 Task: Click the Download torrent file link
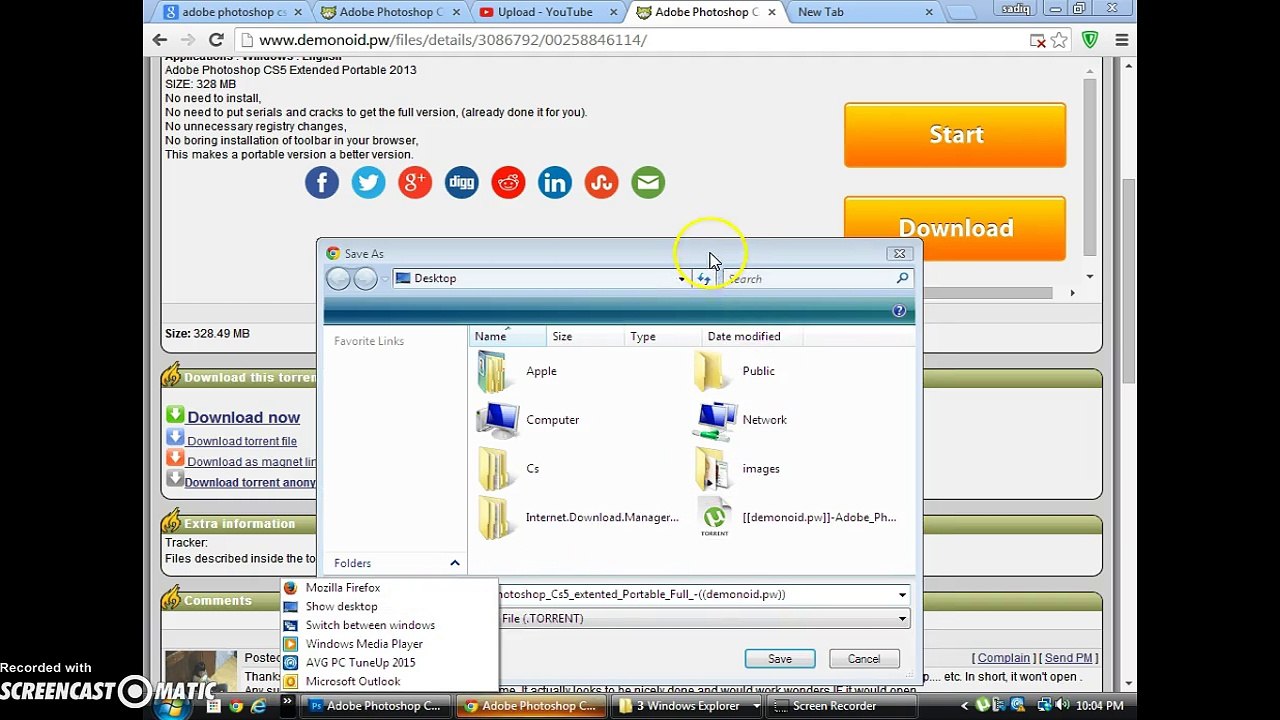point(242,441)
